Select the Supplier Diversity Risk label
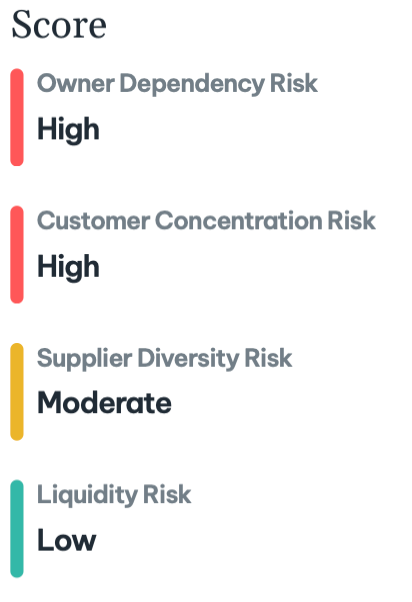 pos(165,359)
